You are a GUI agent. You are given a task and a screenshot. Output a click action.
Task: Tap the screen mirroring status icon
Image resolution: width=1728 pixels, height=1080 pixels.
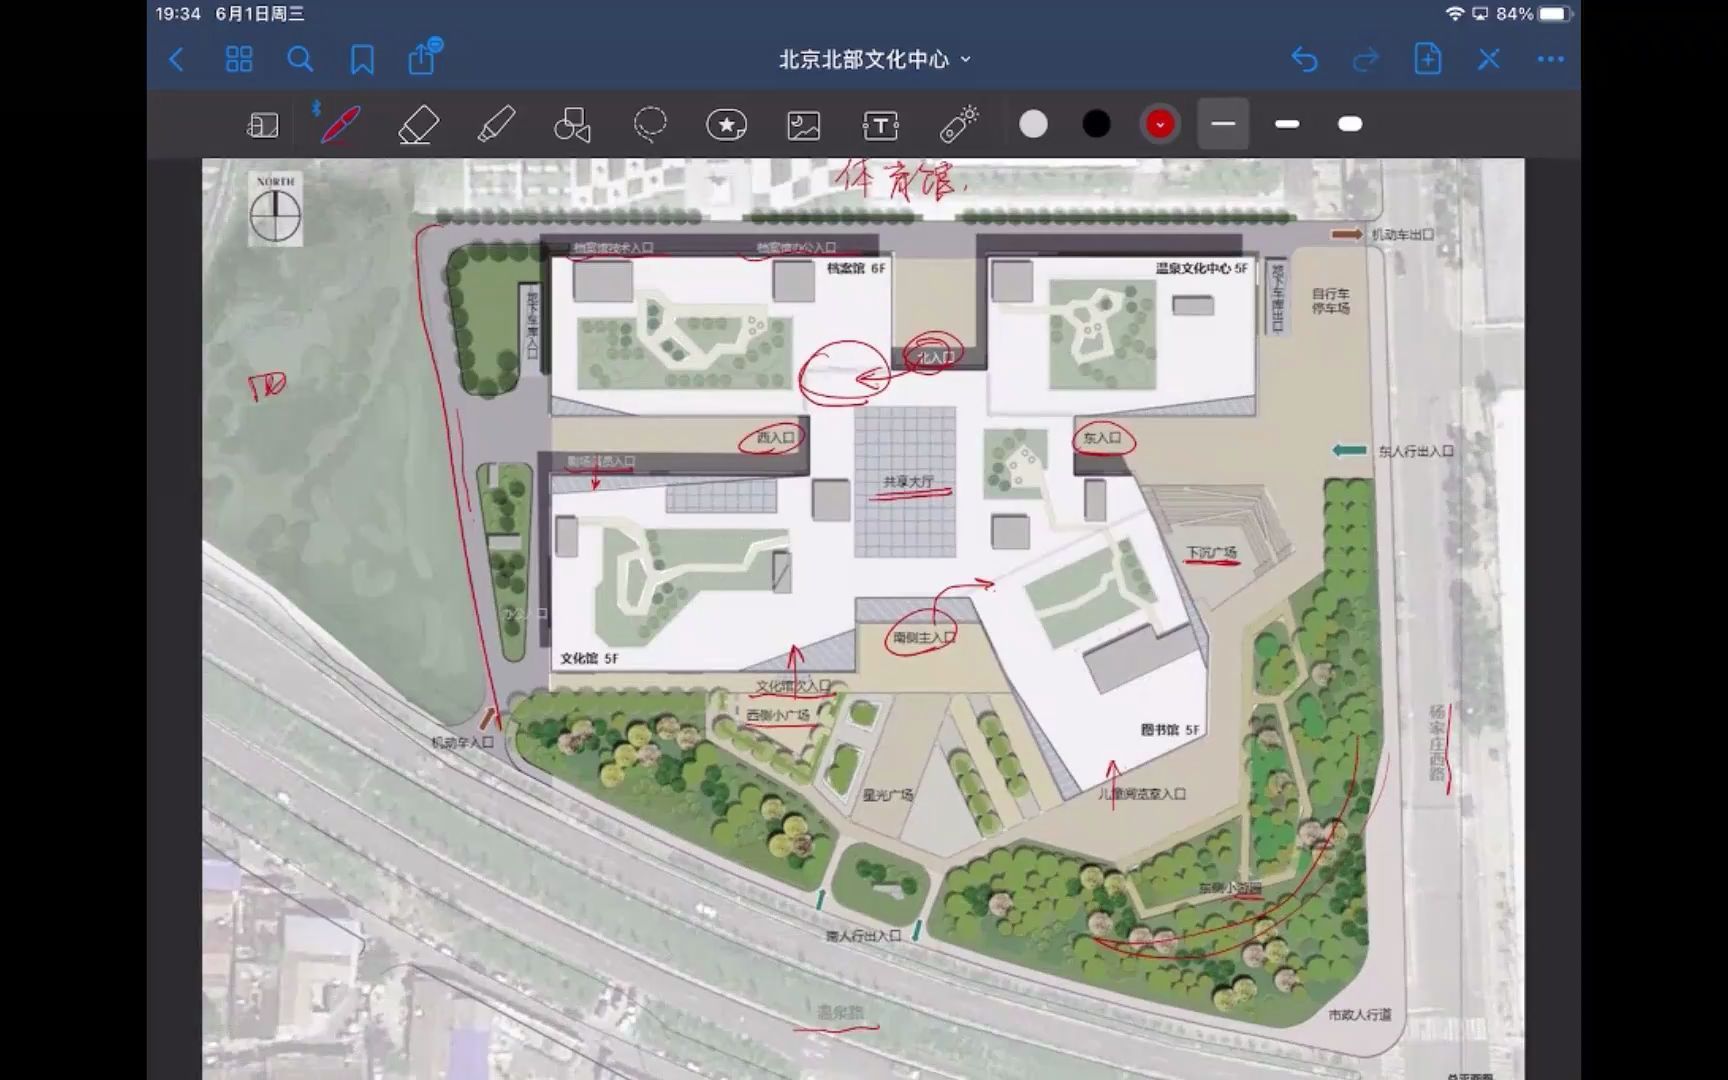[1480, 14]
